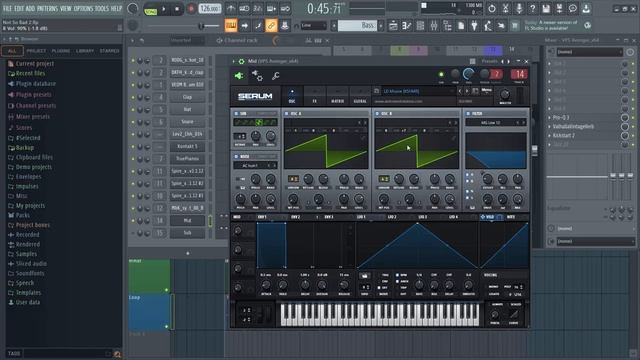Select the Snare channel button in the channel rack
The width and height of the screenshot is (640, 360).
tap(187, 122)
